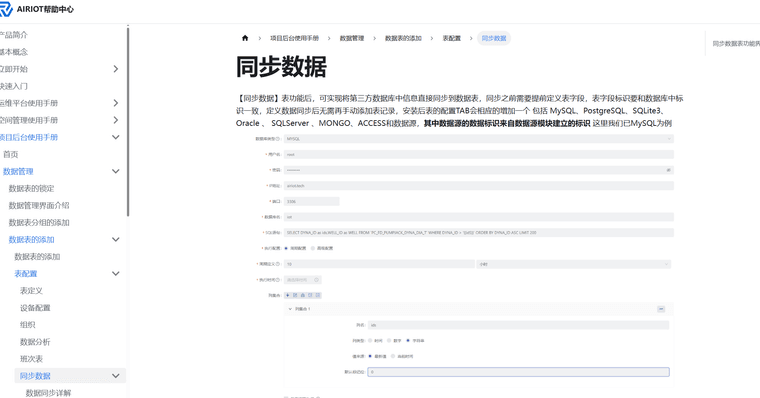The image size is (760, 398).
Task: Expand the 运维平台使用手册 sidebar section
Action: [115, 103]
